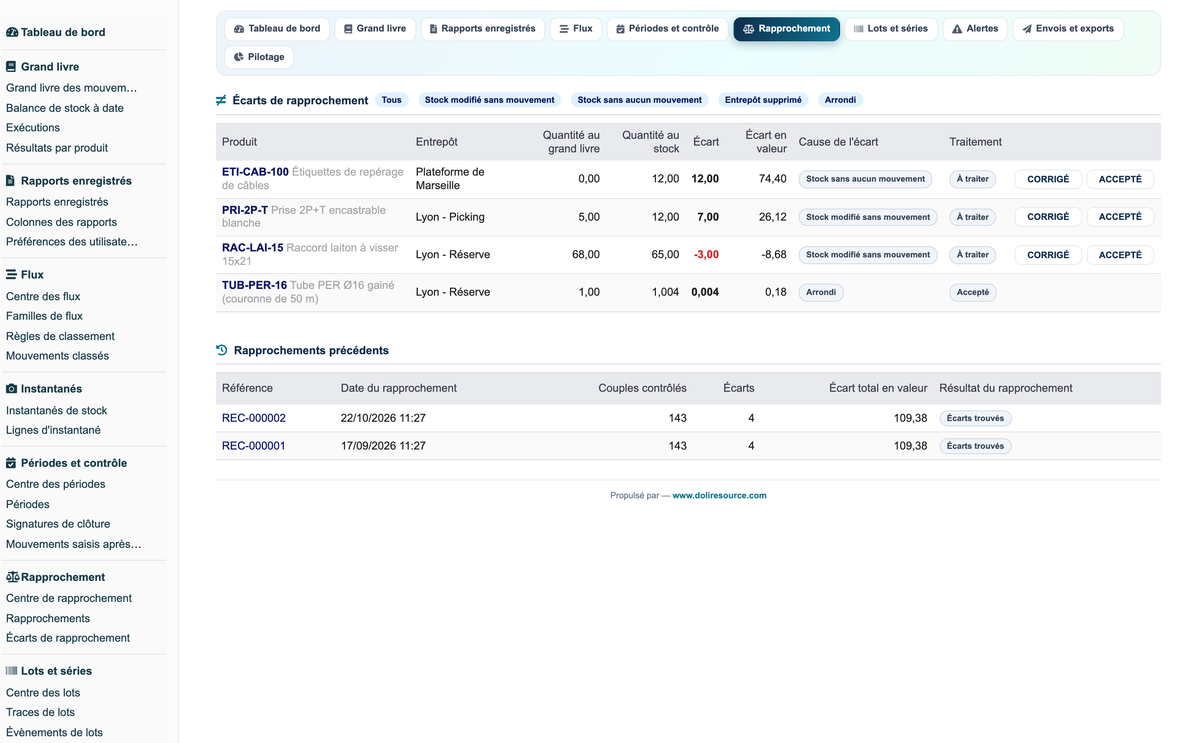
Task: Switch to Lots et séries tab
Action: [891, 29]
